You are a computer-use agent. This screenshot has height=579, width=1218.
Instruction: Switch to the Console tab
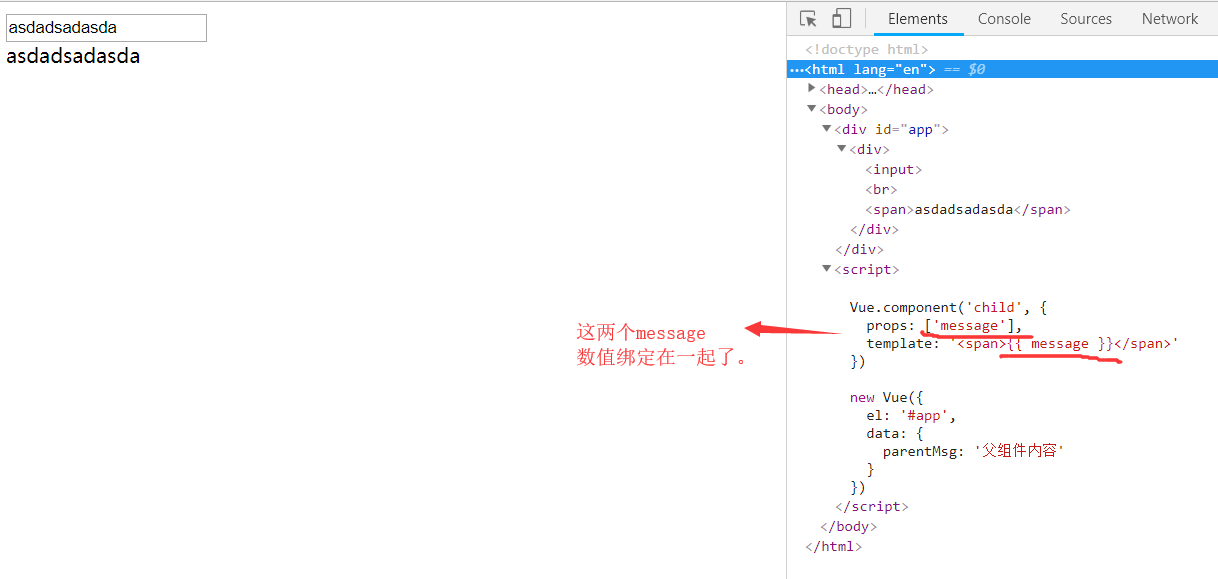(x=1004, y=19)
